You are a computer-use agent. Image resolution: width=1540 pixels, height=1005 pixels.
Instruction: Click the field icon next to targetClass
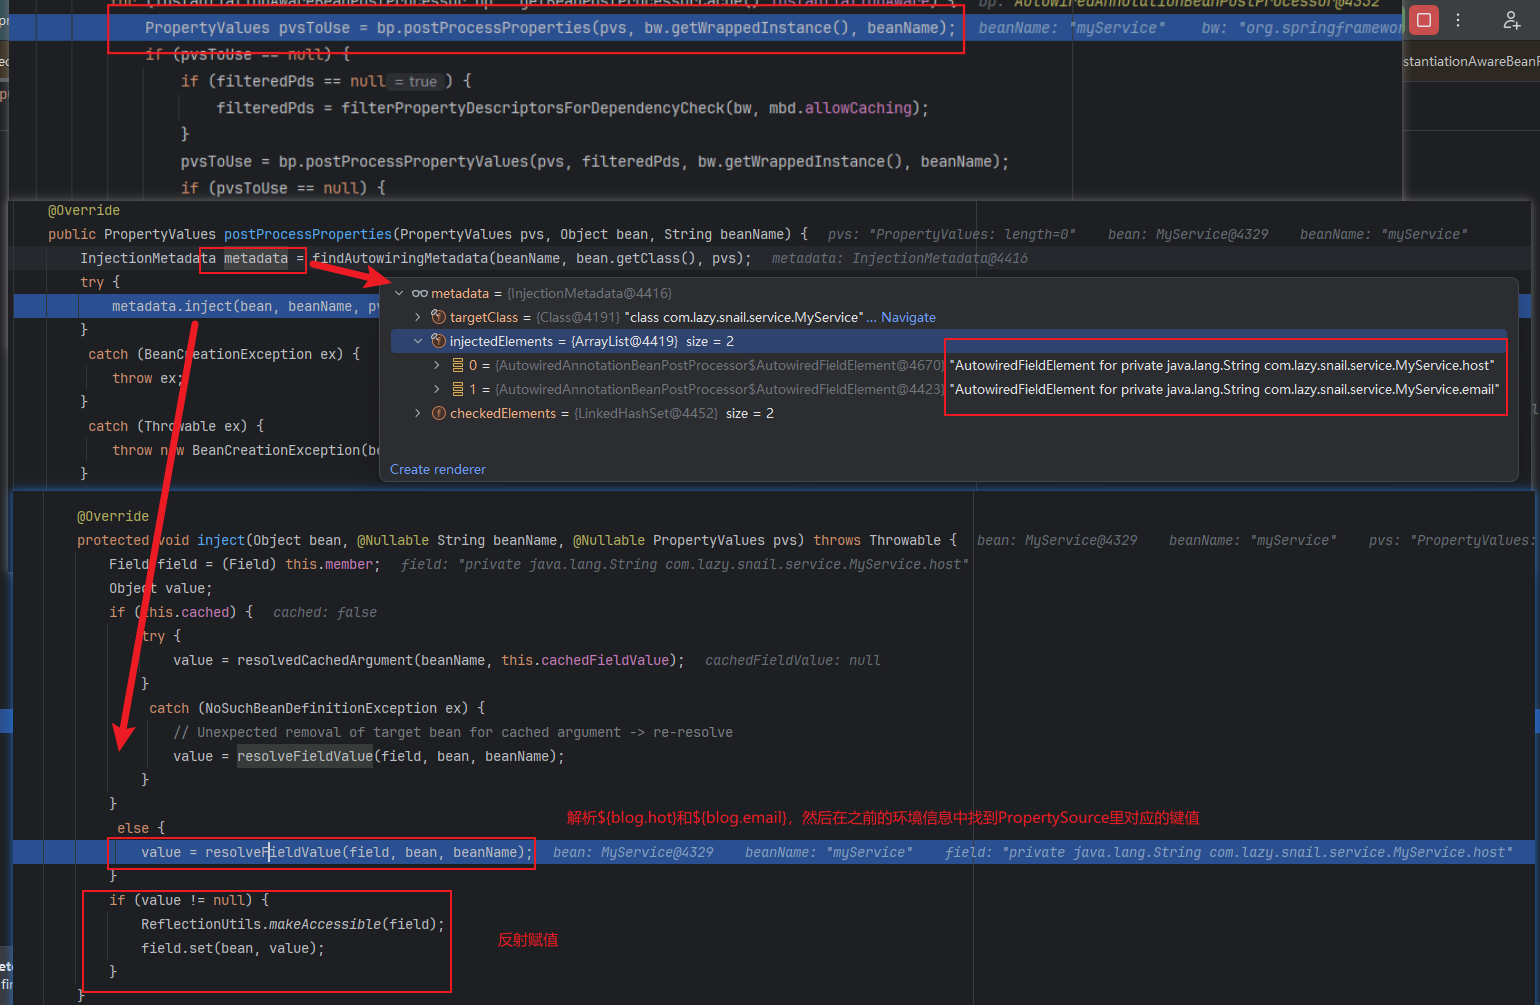[x=438, y=317]
